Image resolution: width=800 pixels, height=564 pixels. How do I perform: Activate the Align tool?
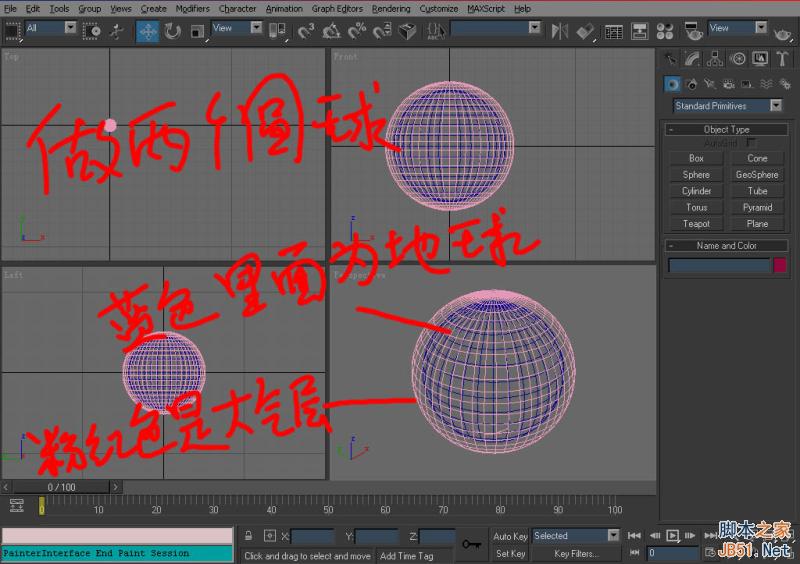click(x=585, y=32)
